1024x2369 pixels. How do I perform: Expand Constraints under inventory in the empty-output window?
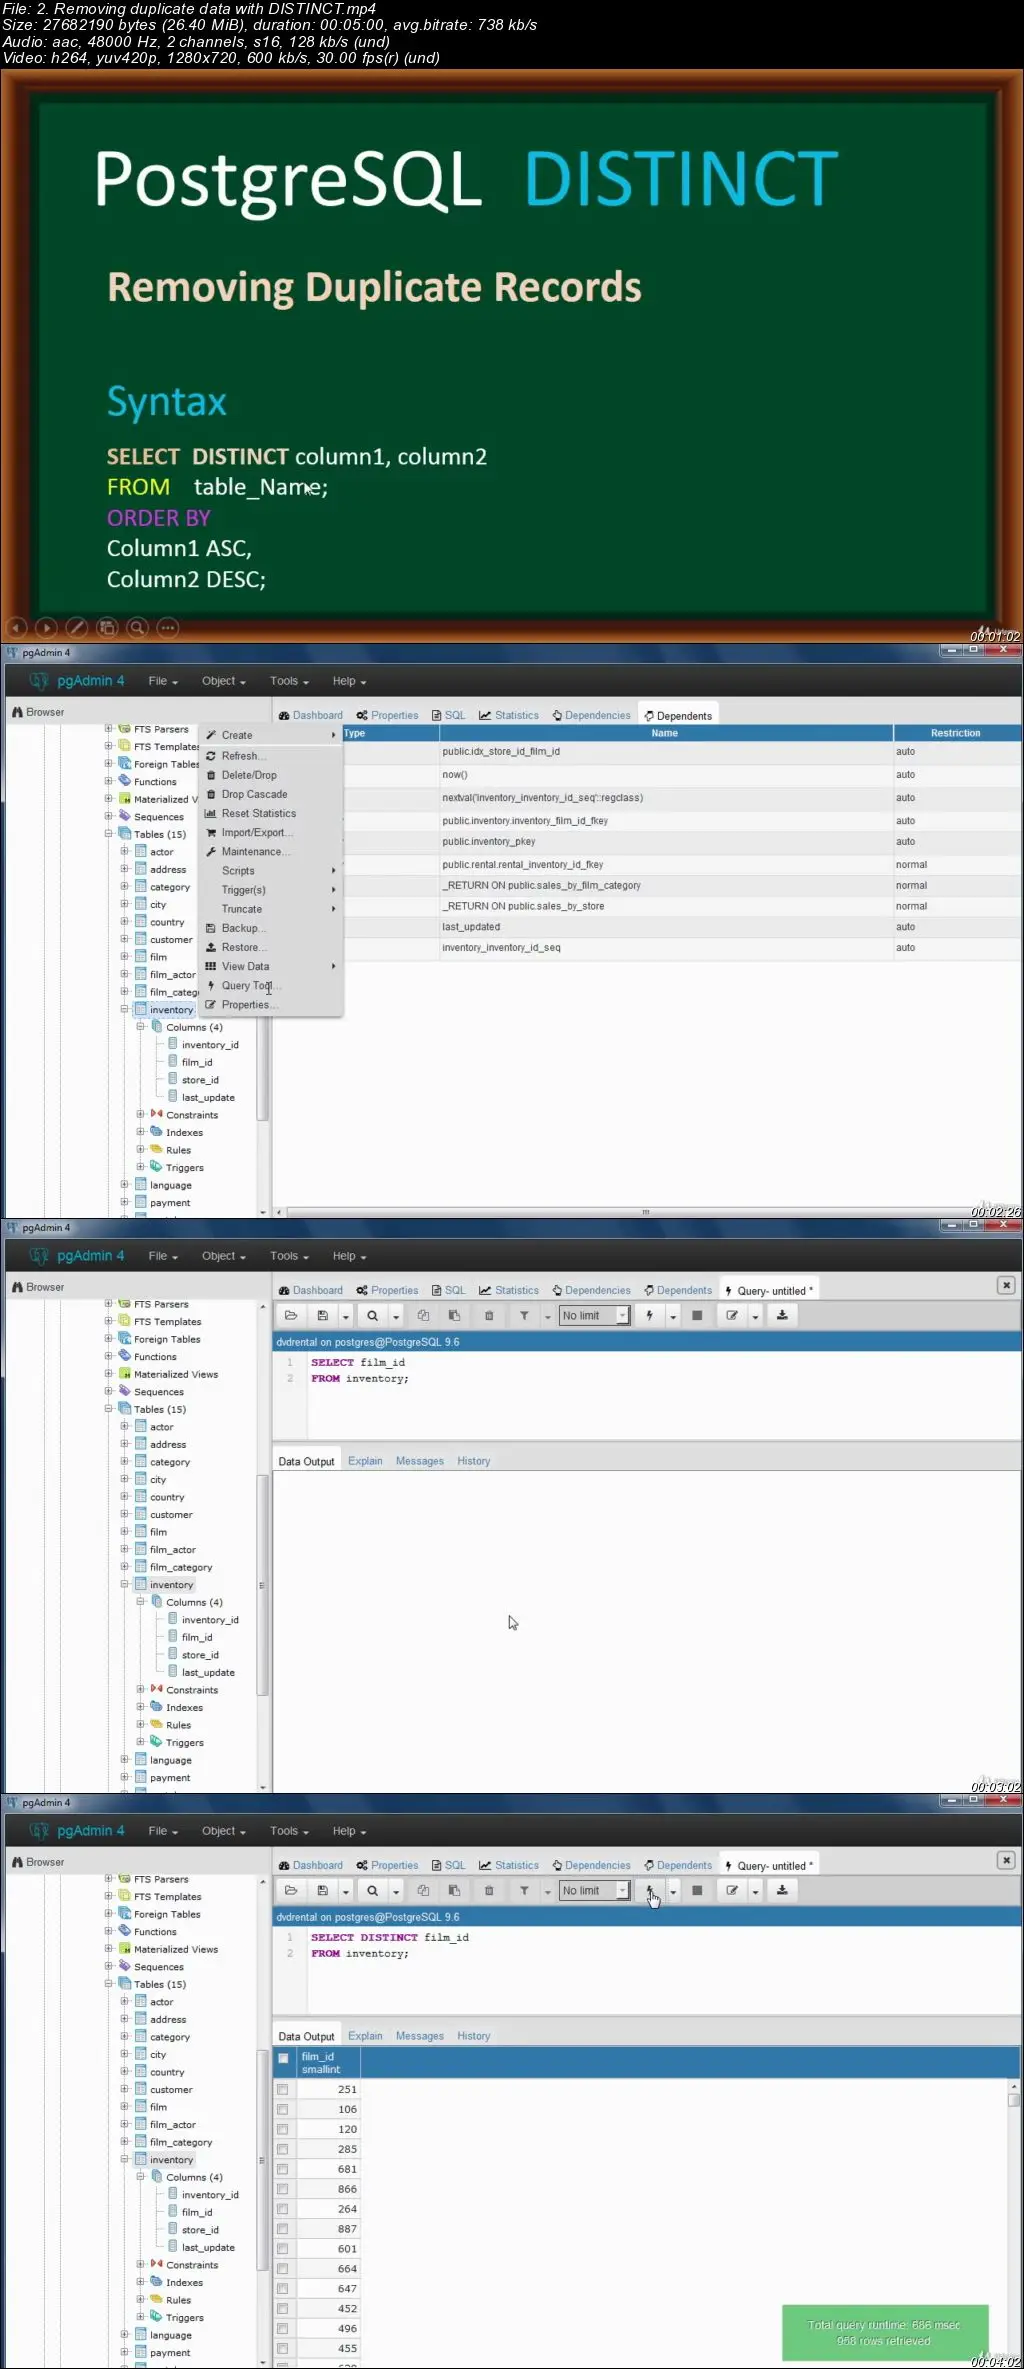141,1689
